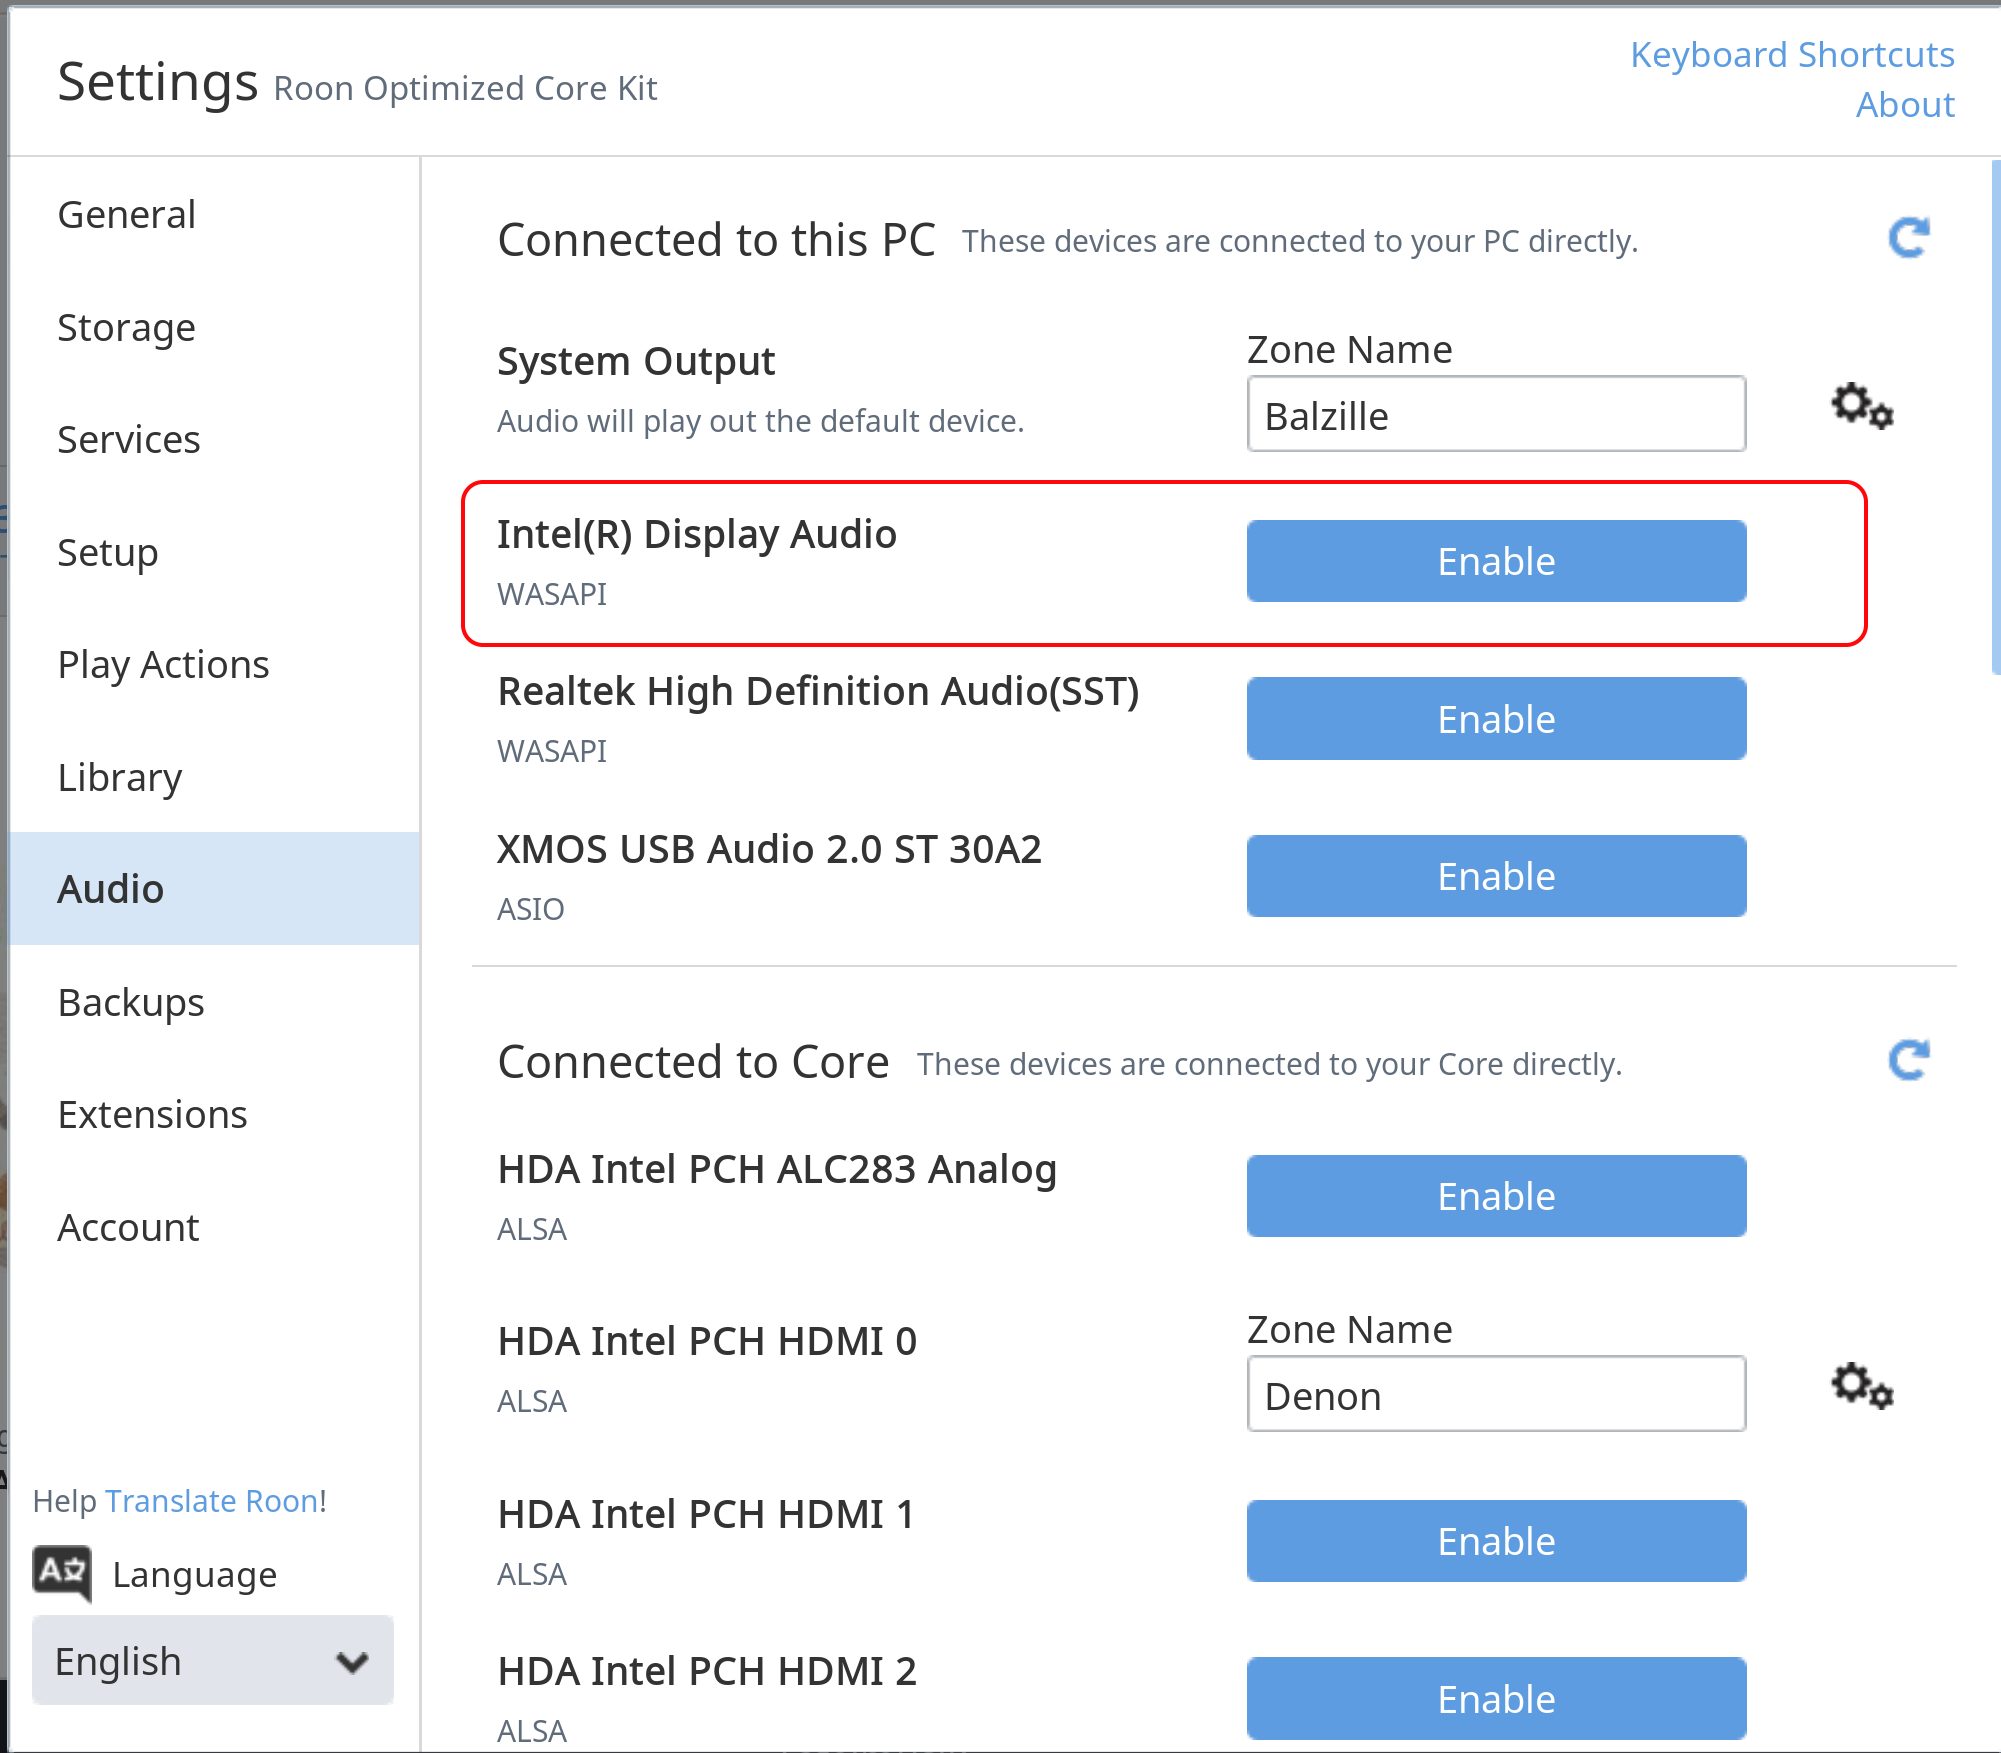Click the Language translate icon
Screen dimensions: 2001x1753
[62, 1573]
